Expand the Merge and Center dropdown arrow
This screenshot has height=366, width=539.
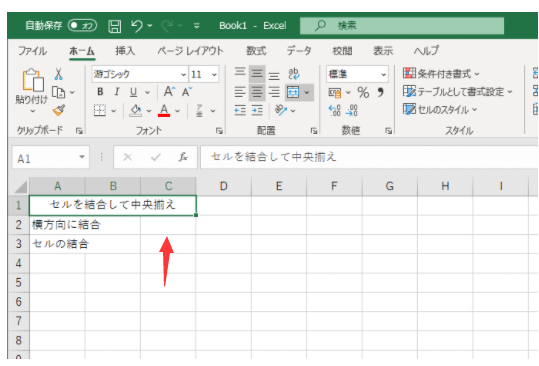(307, 92)
